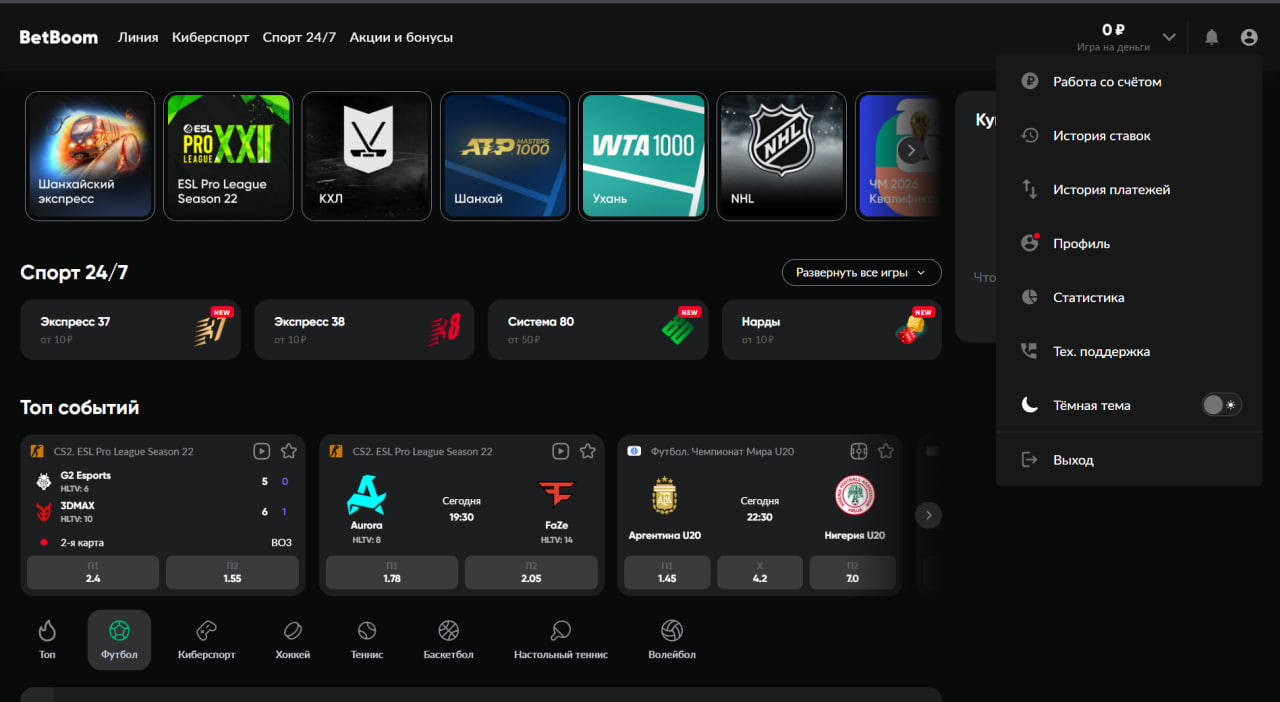Screen dimensions: 1280x702
Task: Click the account wallet icon
Action: point(1029,82)
